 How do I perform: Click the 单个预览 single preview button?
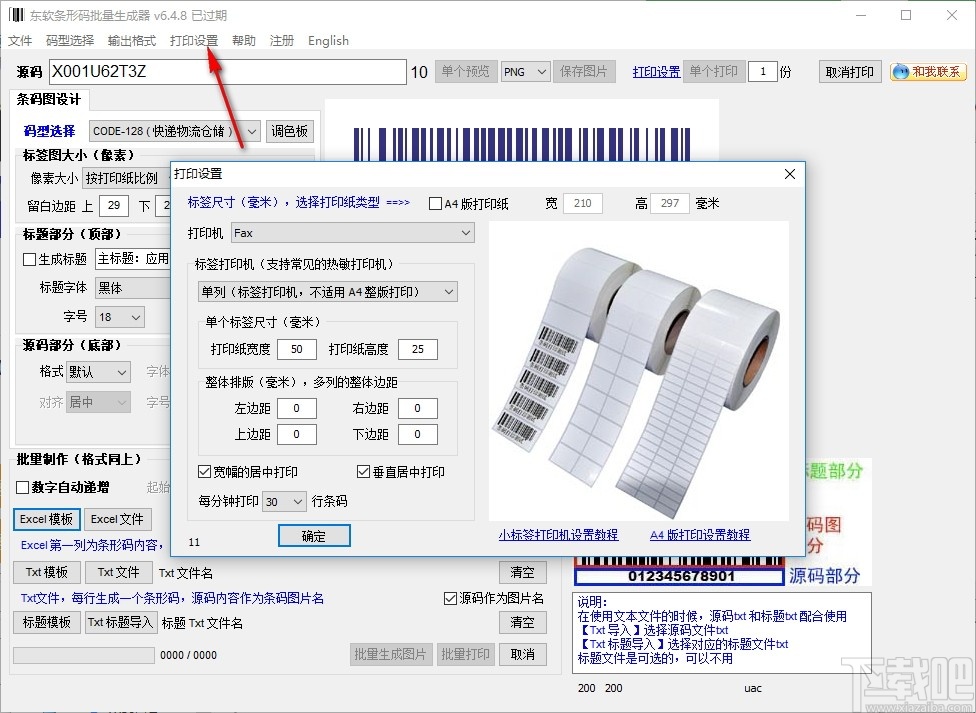point(466,71)
